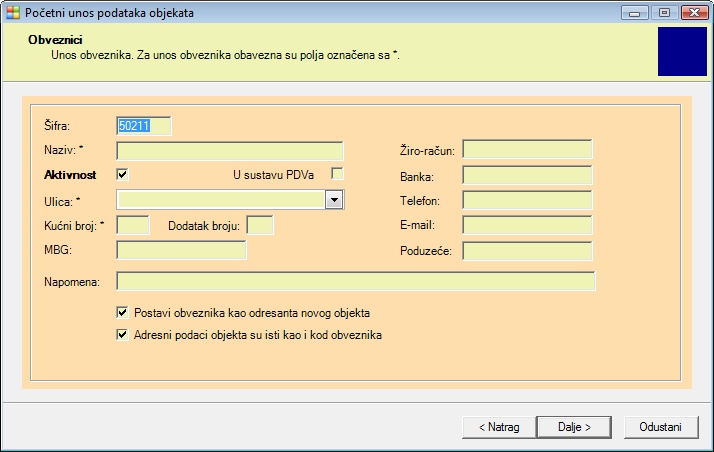
Task: Uncheck Adresni podaci objekta su isti checkbox
Action: (x=122, y=335)
